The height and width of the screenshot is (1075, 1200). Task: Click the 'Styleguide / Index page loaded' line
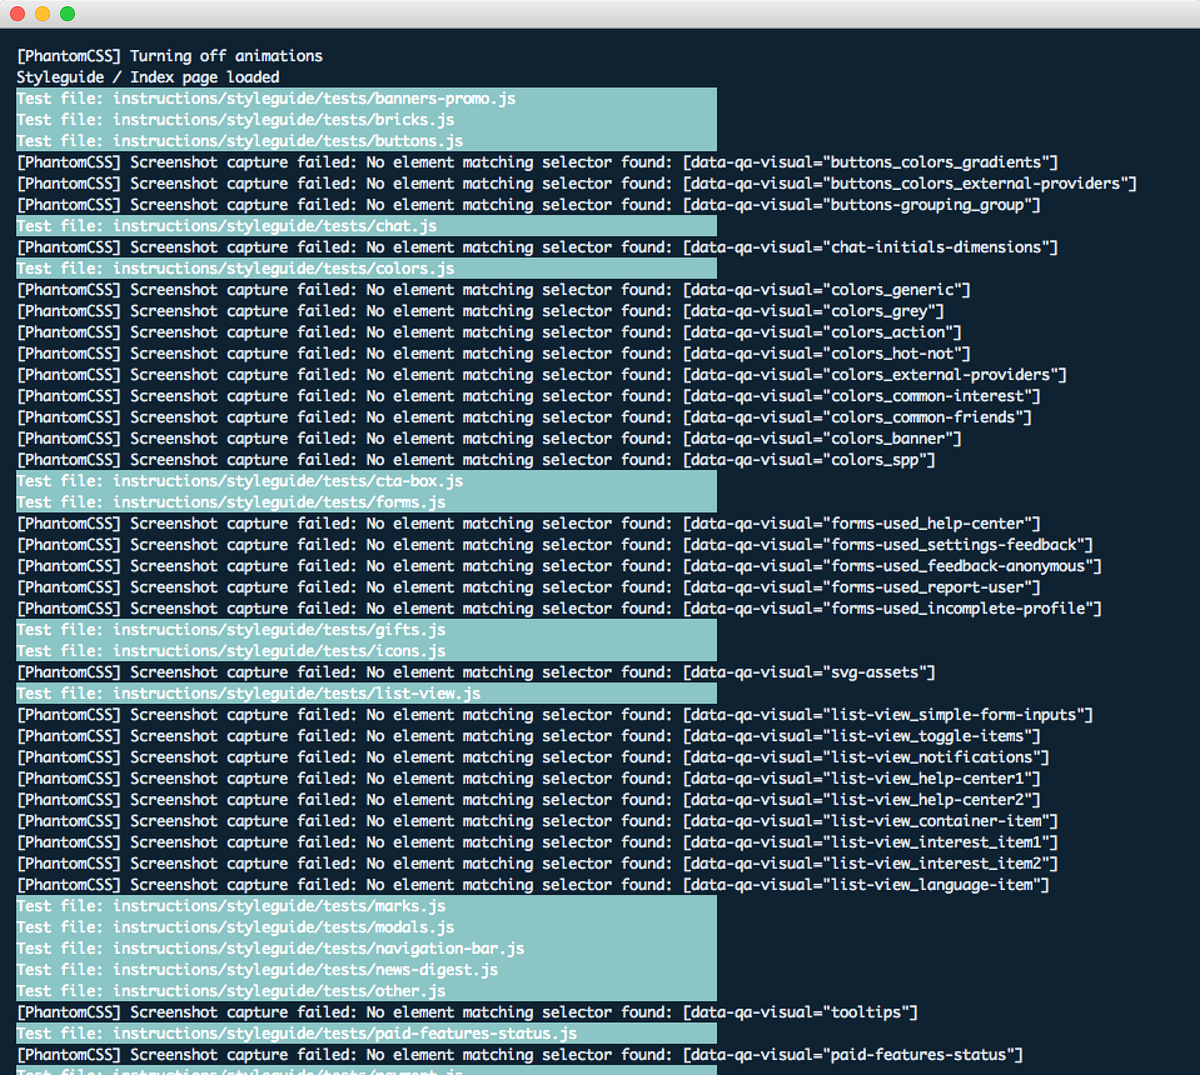click(x=148, y=77)
